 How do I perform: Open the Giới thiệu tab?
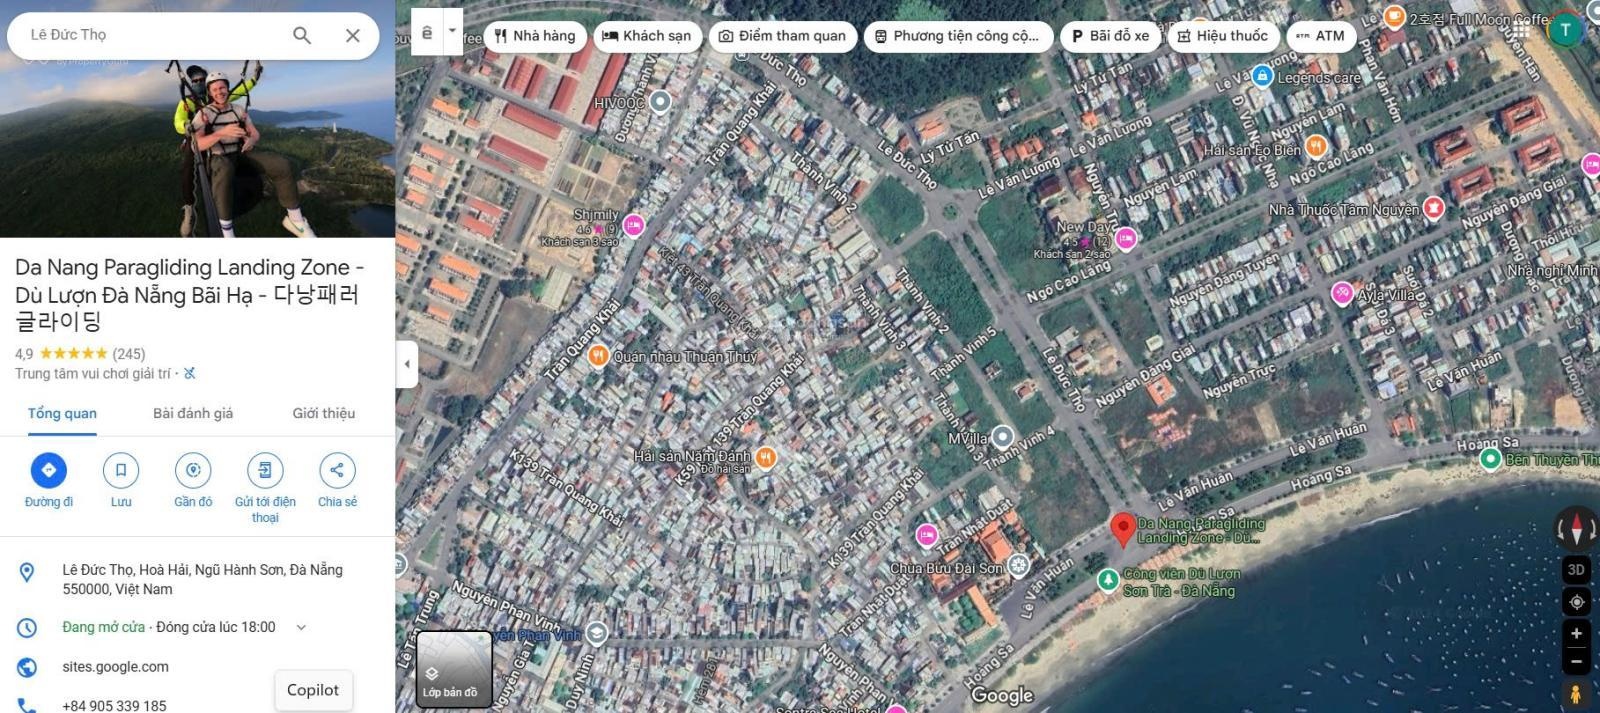click(x=323, y=413)
